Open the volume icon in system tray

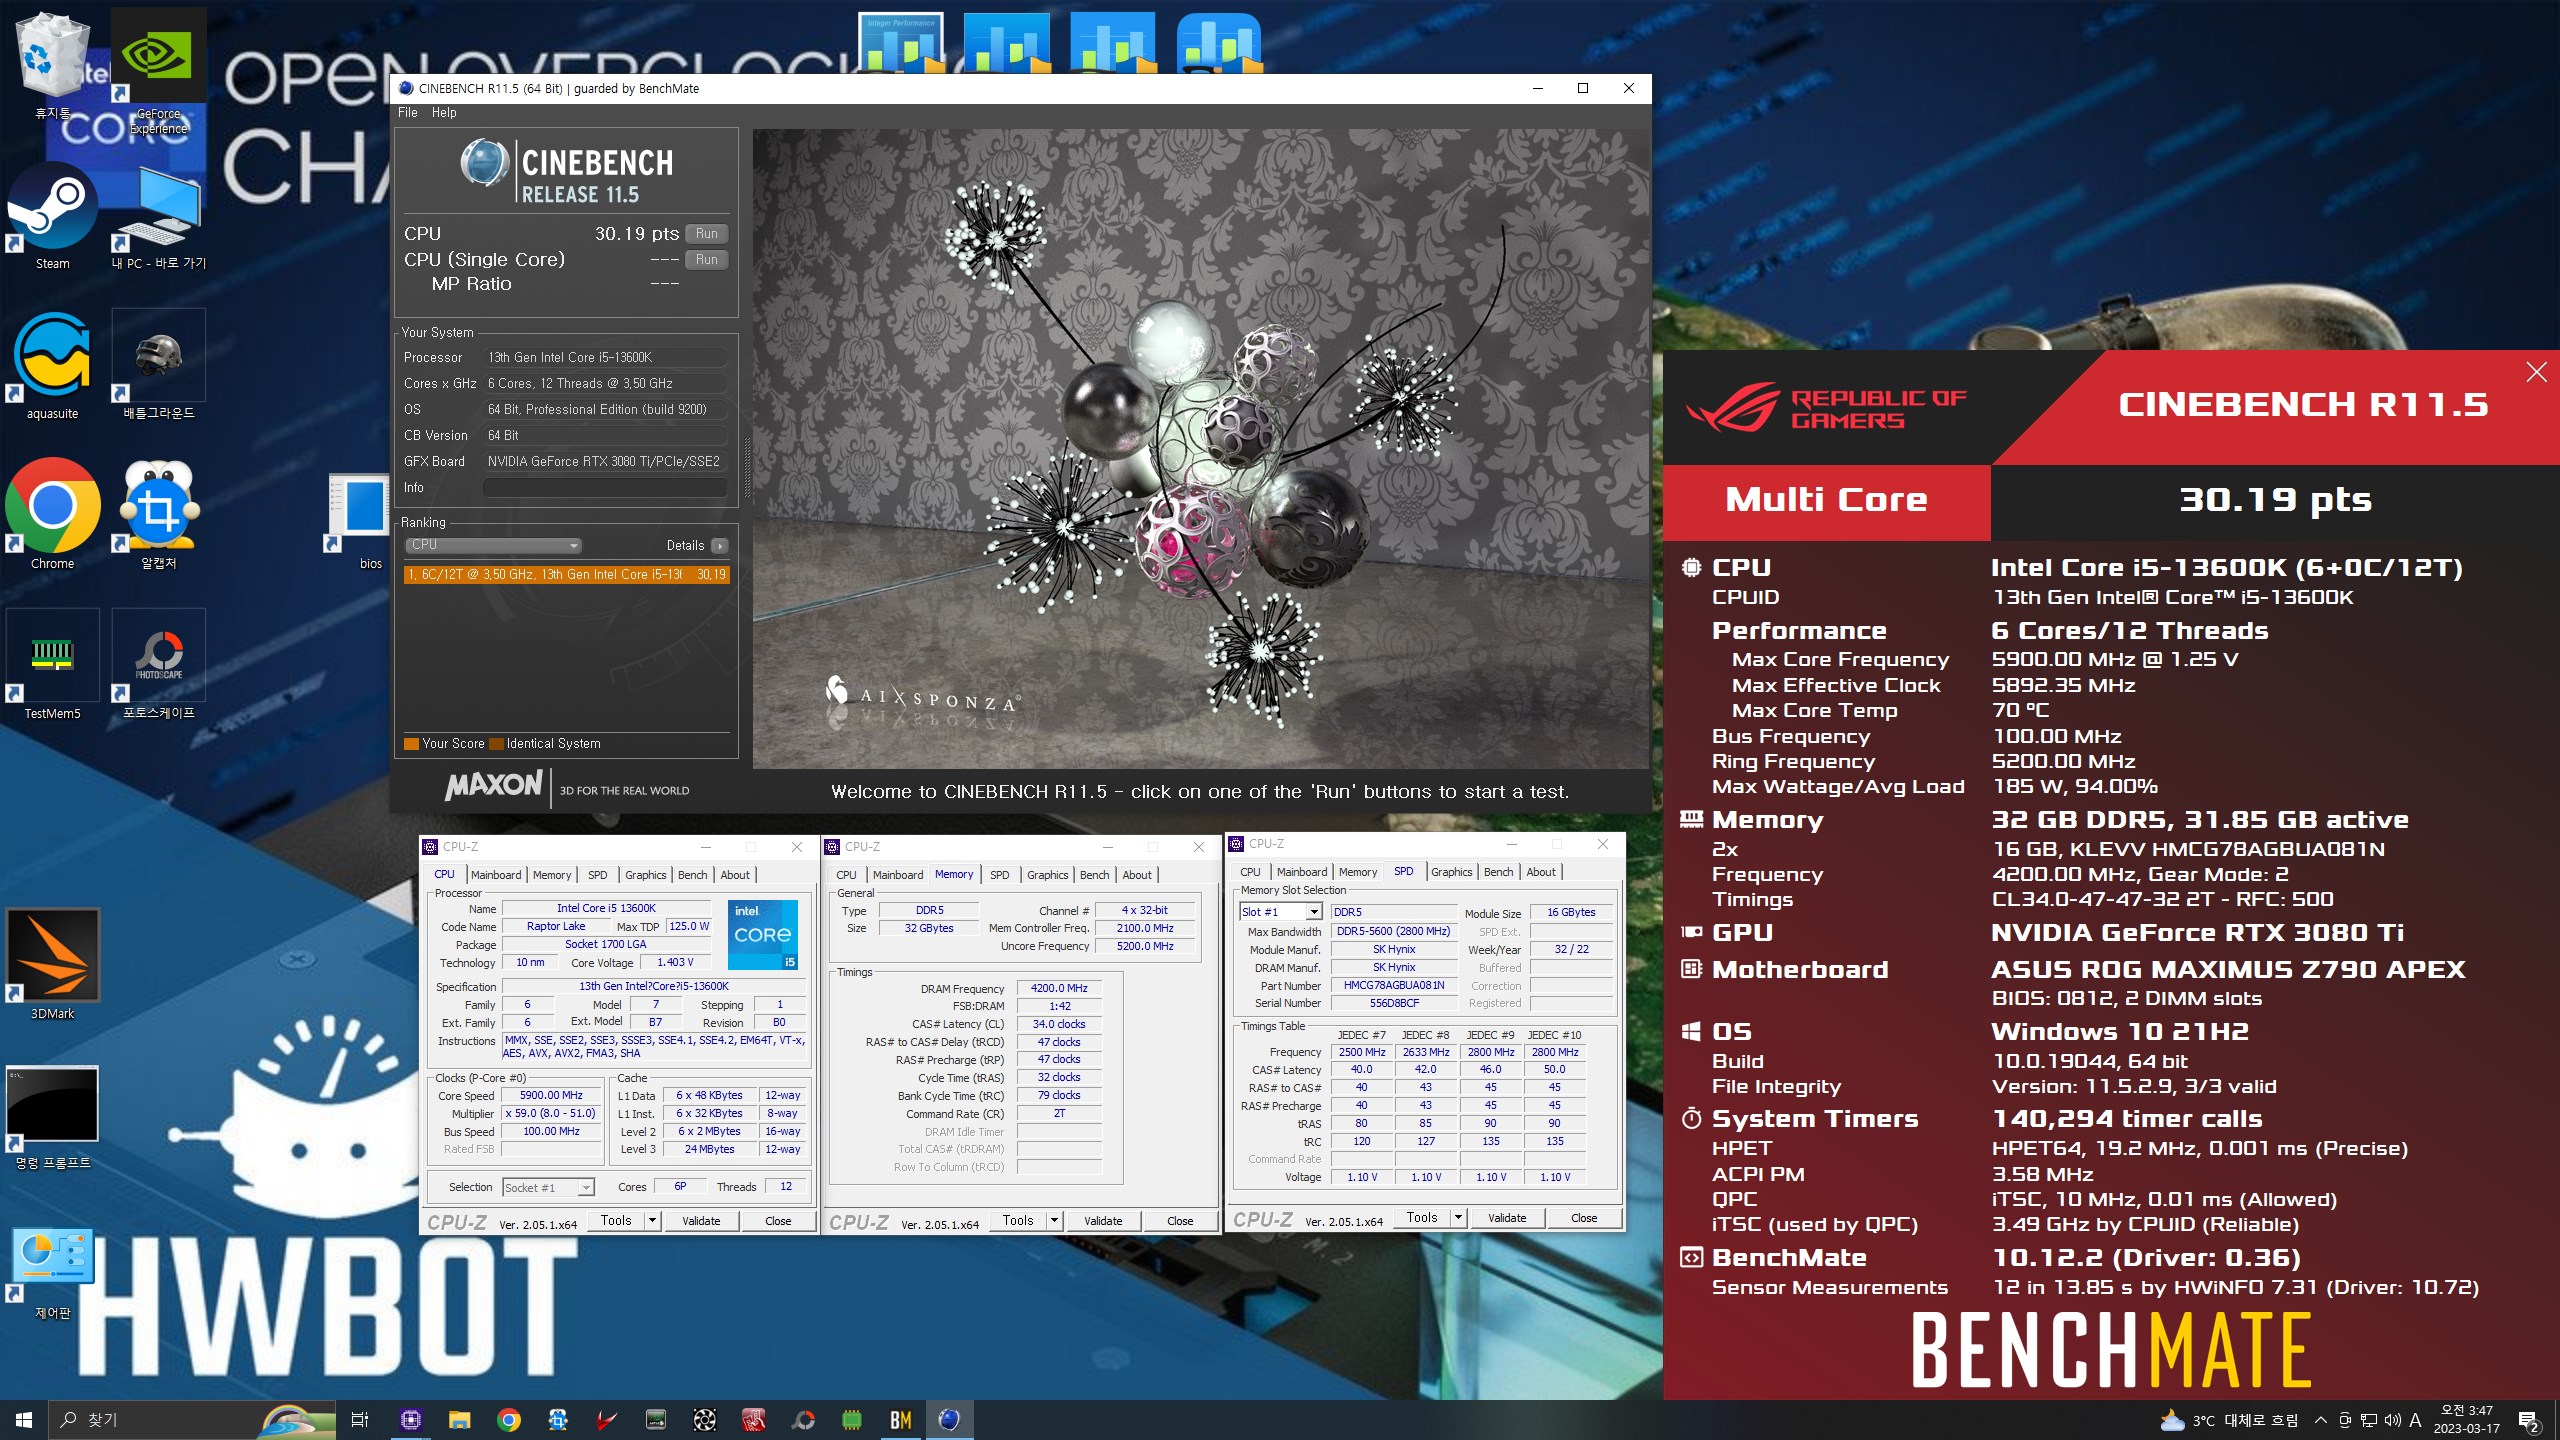[x=2392, y=1420]
